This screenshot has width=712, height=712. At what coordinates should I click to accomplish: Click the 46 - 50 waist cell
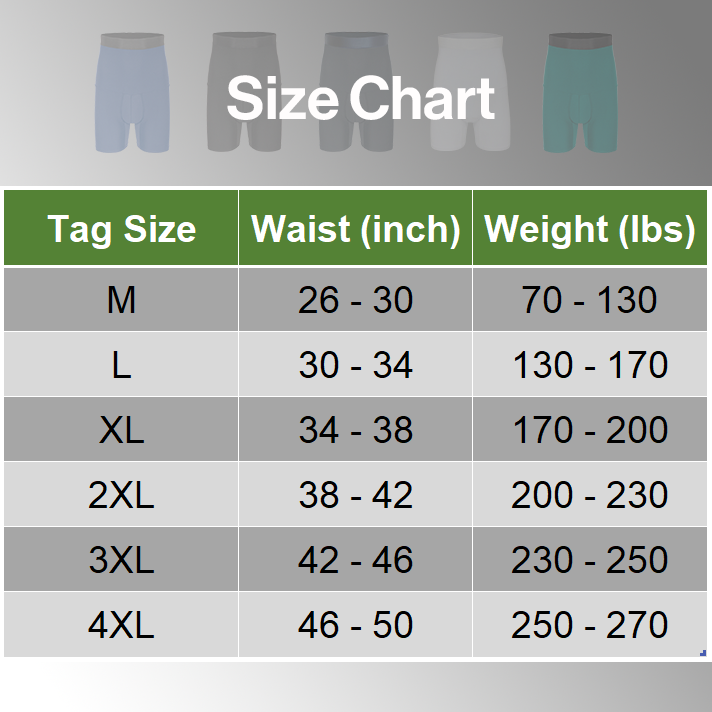click(x=355, y=625)
